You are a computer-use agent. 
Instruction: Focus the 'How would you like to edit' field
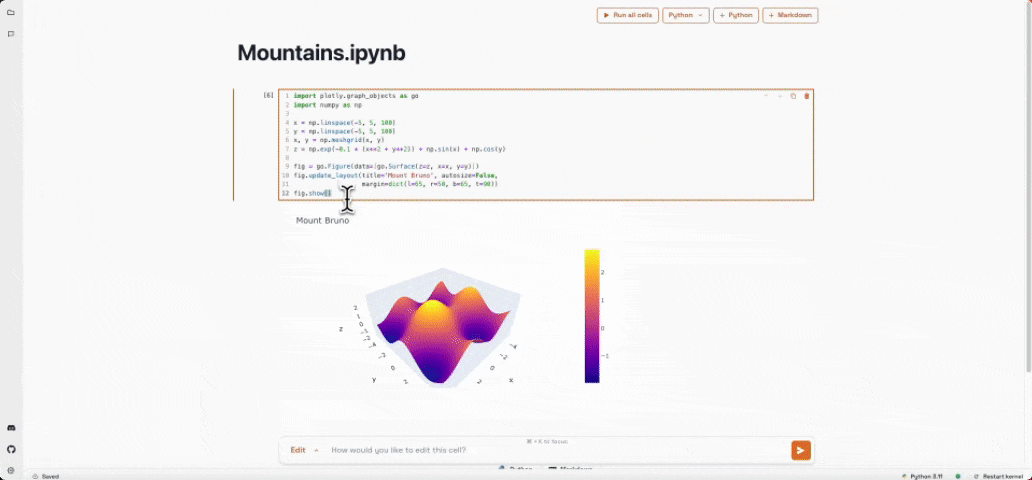point(550,450)
